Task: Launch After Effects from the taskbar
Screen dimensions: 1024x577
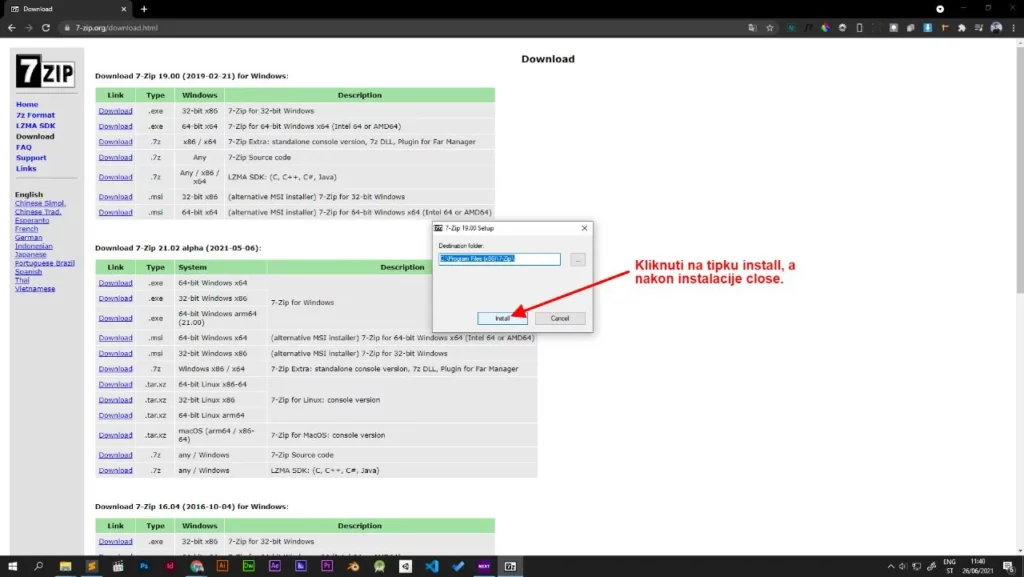Action: point(275,567)
